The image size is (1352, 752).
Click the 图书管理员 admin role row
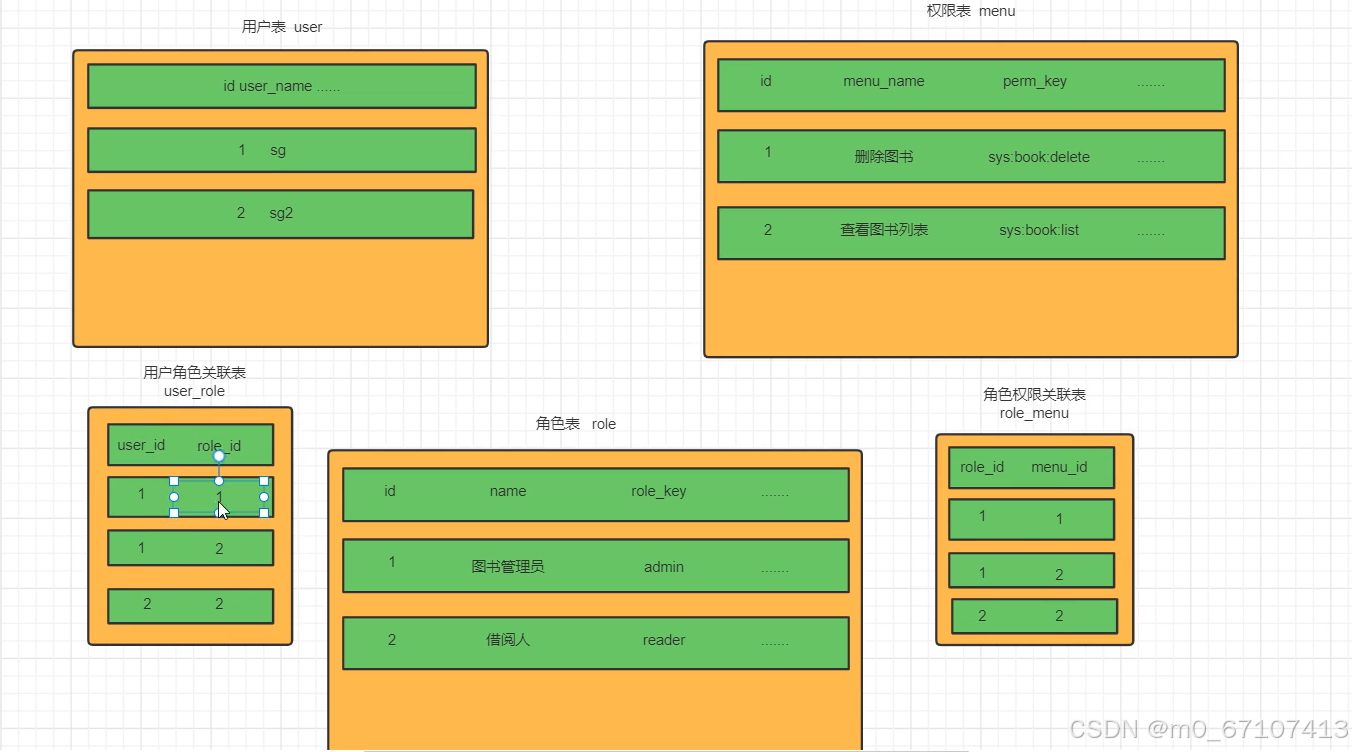pos(596,566)
